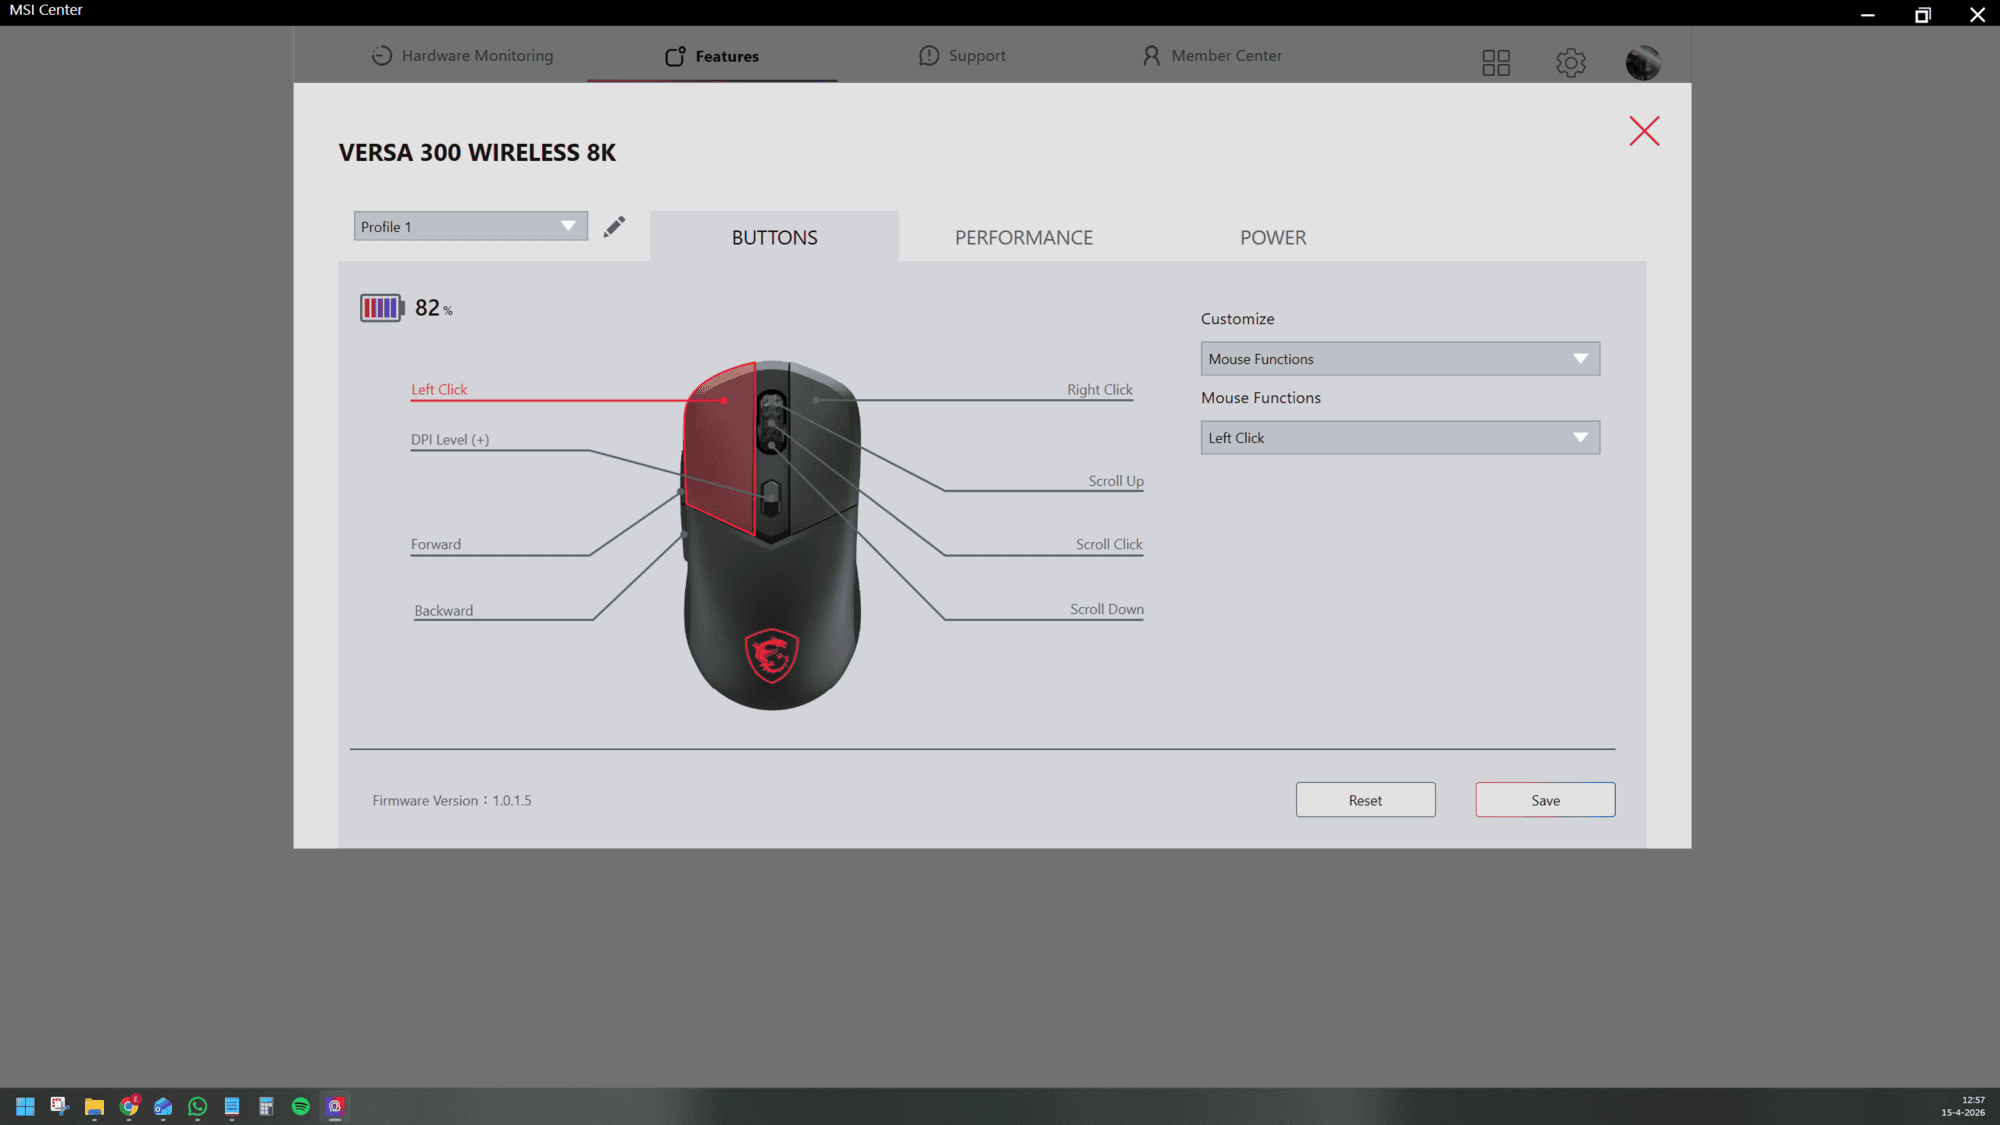The image size is (2000, 1125).
Task: Go to Hardware Monitoring tab
Action: click(462, 56)
